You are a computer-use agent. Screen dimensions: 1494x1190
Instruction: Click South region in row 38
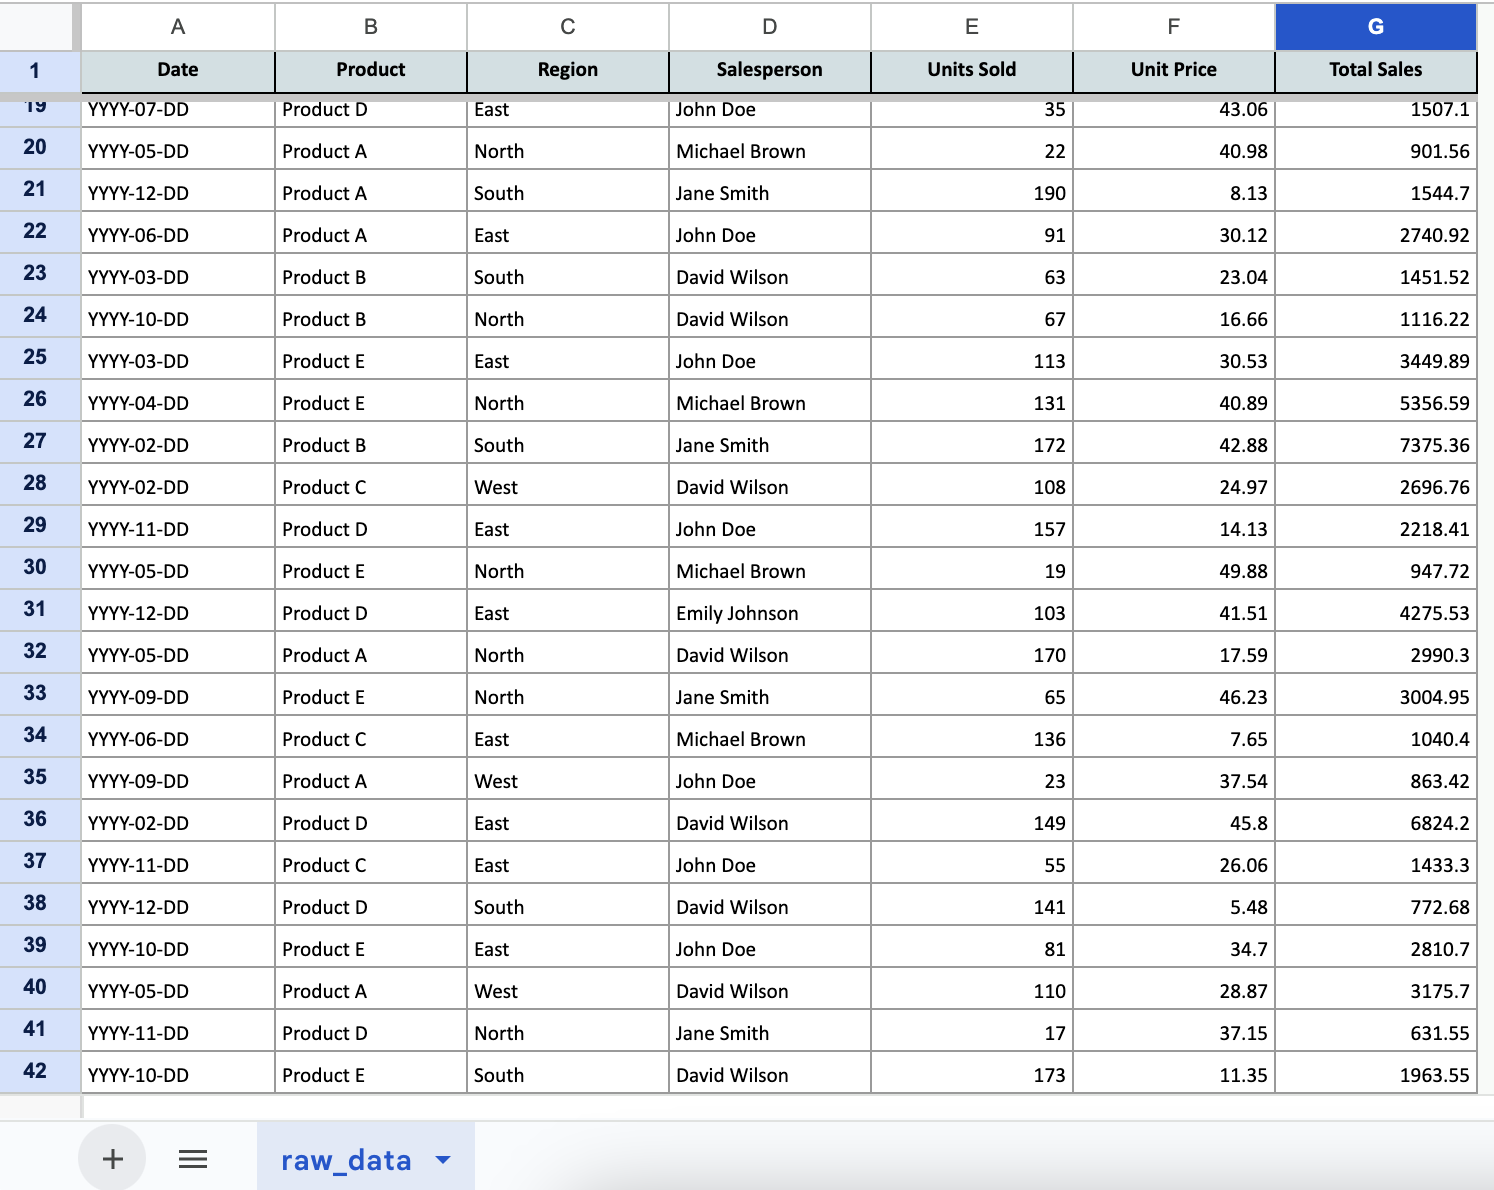point(568,907)
